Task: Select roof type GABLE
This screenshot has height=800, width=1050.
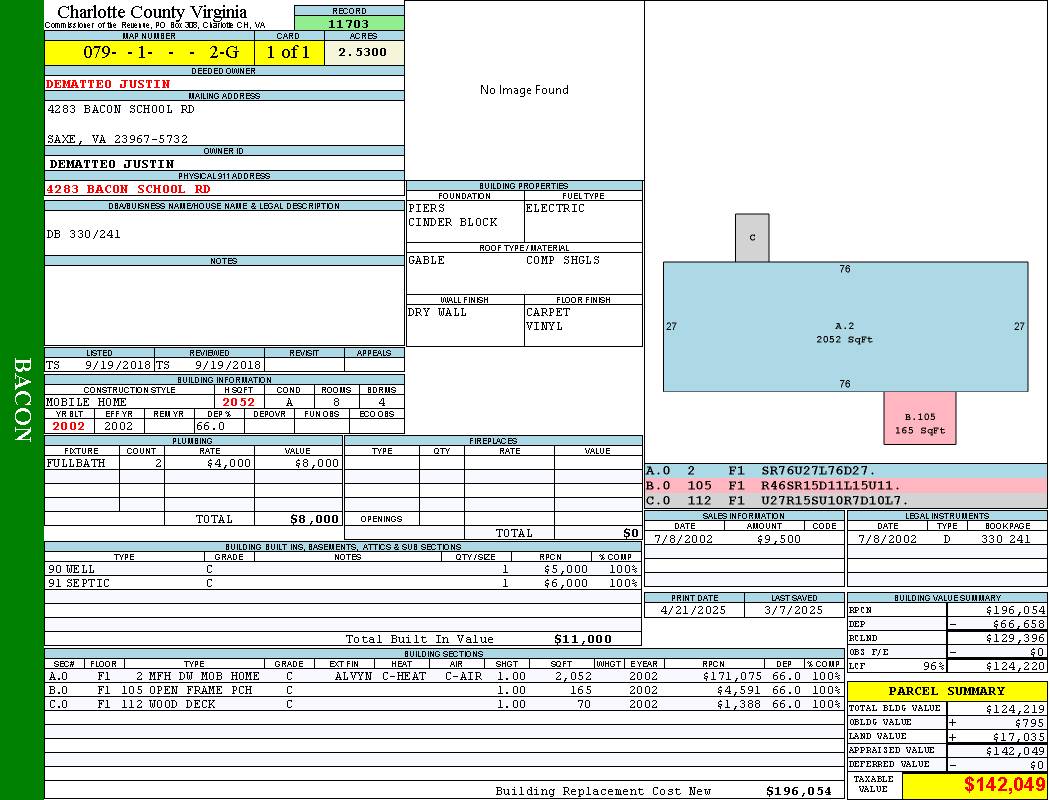Action: pos(426,260)
